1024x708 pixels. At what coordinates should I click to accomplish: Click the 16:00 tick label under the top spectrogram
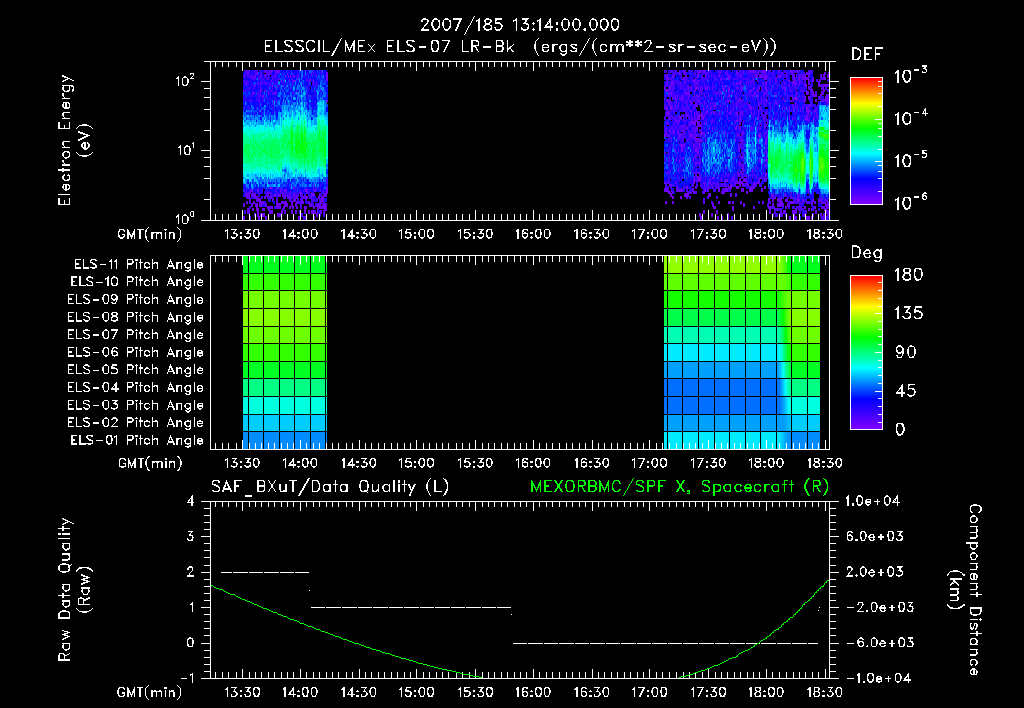[533, 234]
